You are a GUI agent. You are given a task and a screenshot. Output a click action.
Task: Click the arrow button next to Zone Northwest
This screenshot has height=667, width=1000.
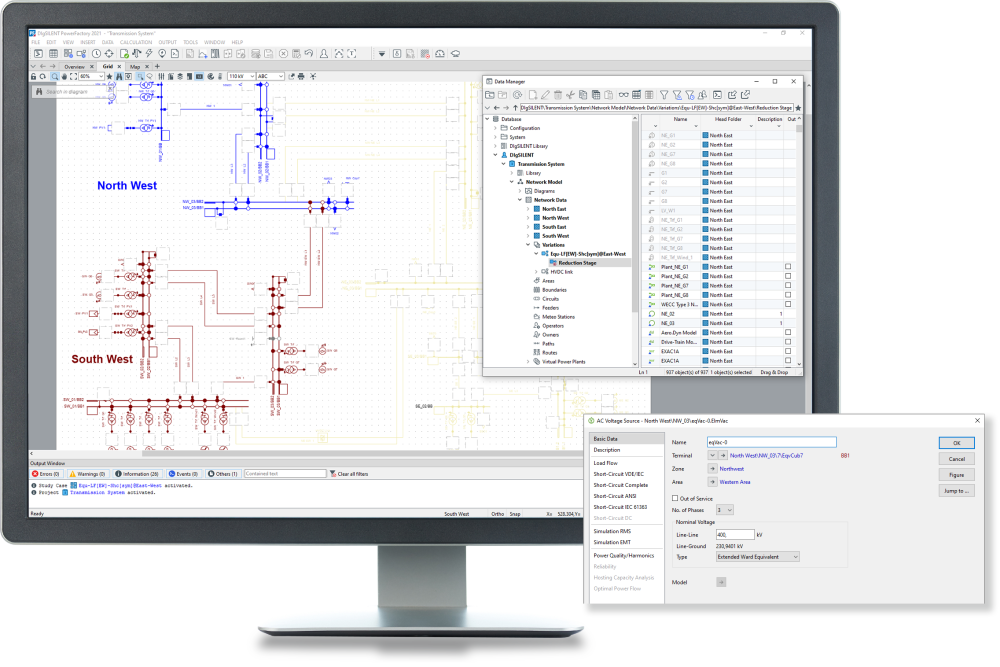[x=712, y=469]
